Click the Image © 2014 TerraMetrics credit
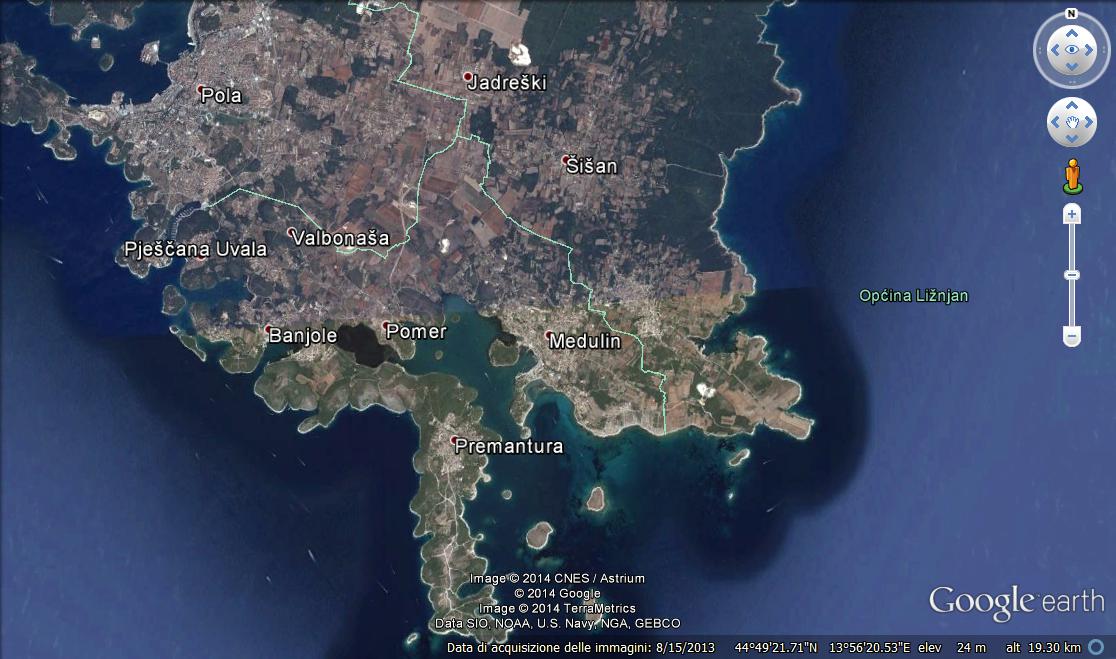 click(x=557, y=608)
